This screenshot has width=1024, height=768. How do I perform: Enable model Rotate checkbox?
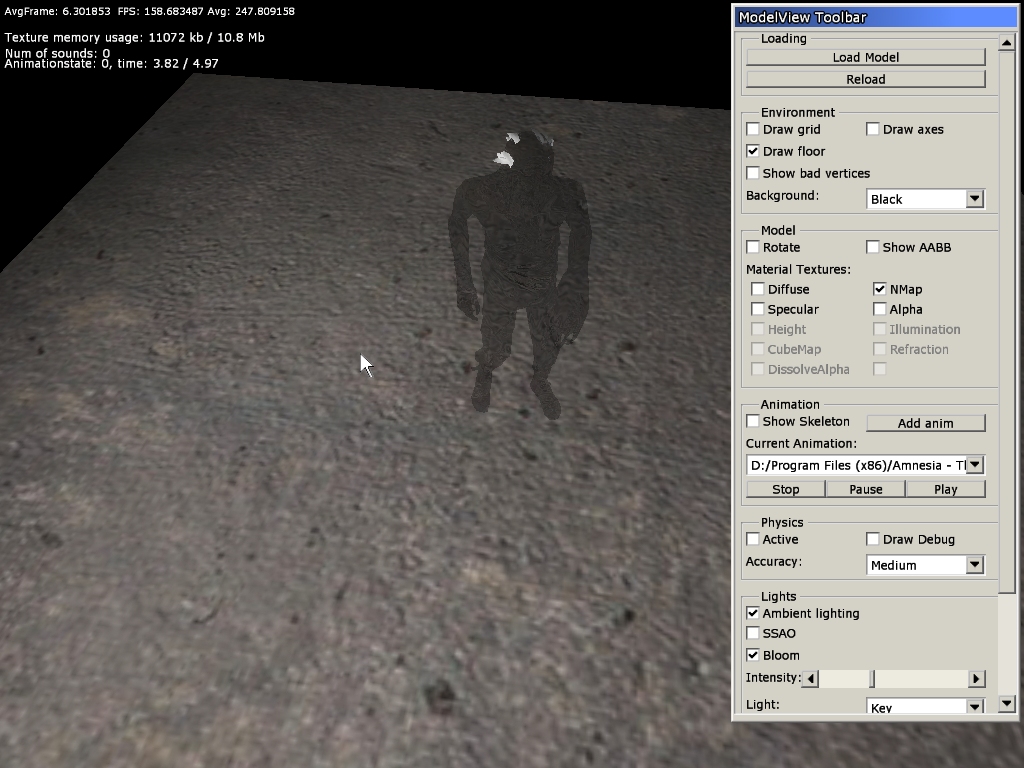pos(753,247)
